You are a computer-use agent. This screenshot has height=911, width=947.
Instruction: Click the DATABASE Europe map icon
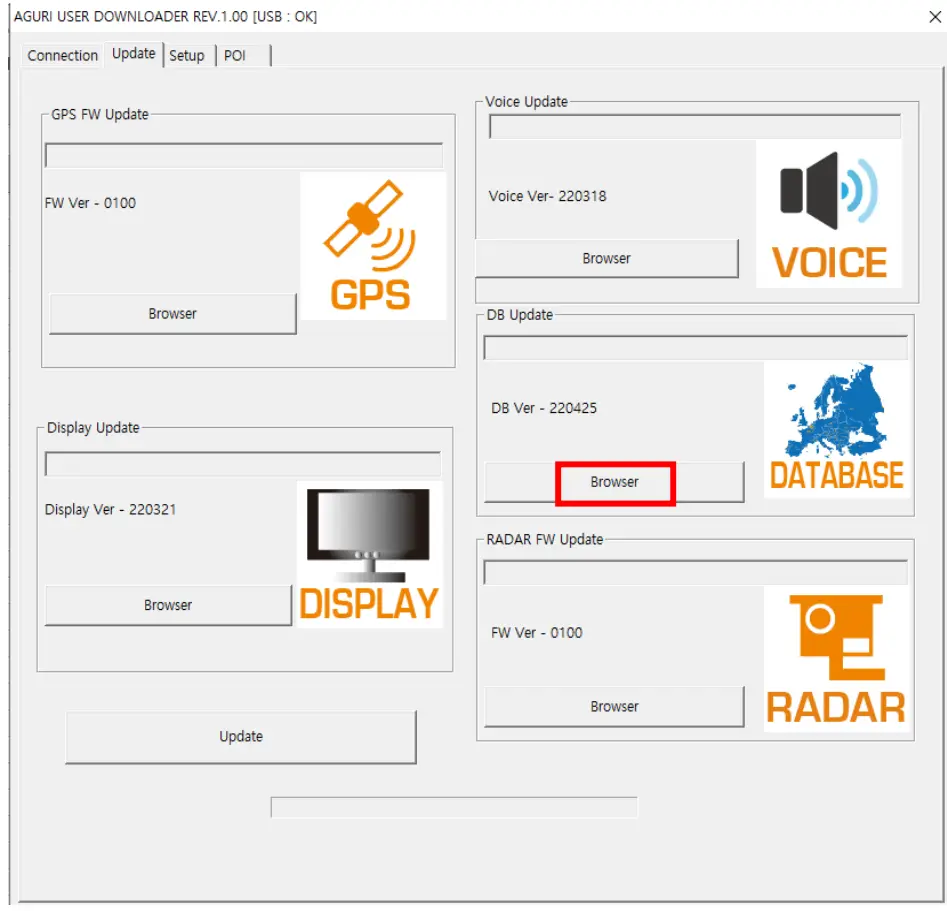(836, 430)
